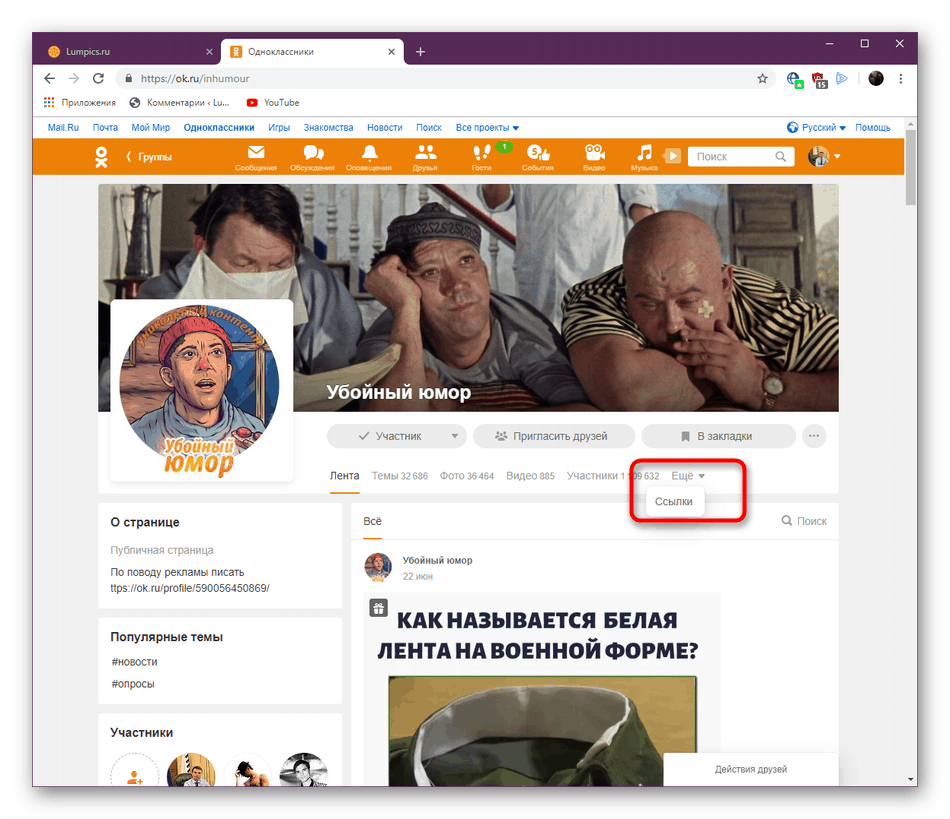Open Русский language dropdown
The image size is (950, 819).
tap(816, 128)
